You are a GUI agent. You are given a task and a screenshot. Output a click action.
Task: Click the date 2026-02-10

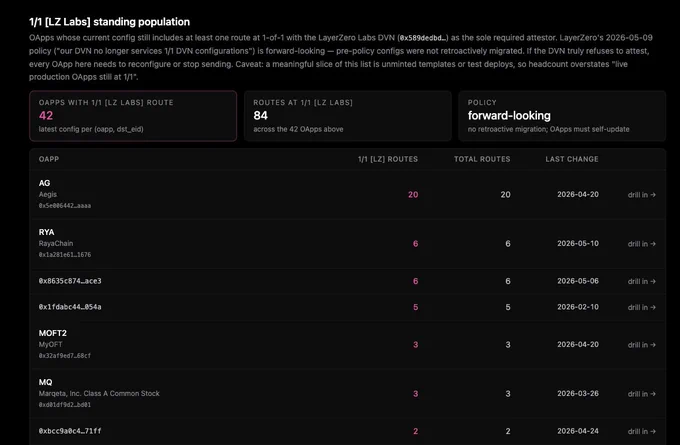click(x=578, y=307)
